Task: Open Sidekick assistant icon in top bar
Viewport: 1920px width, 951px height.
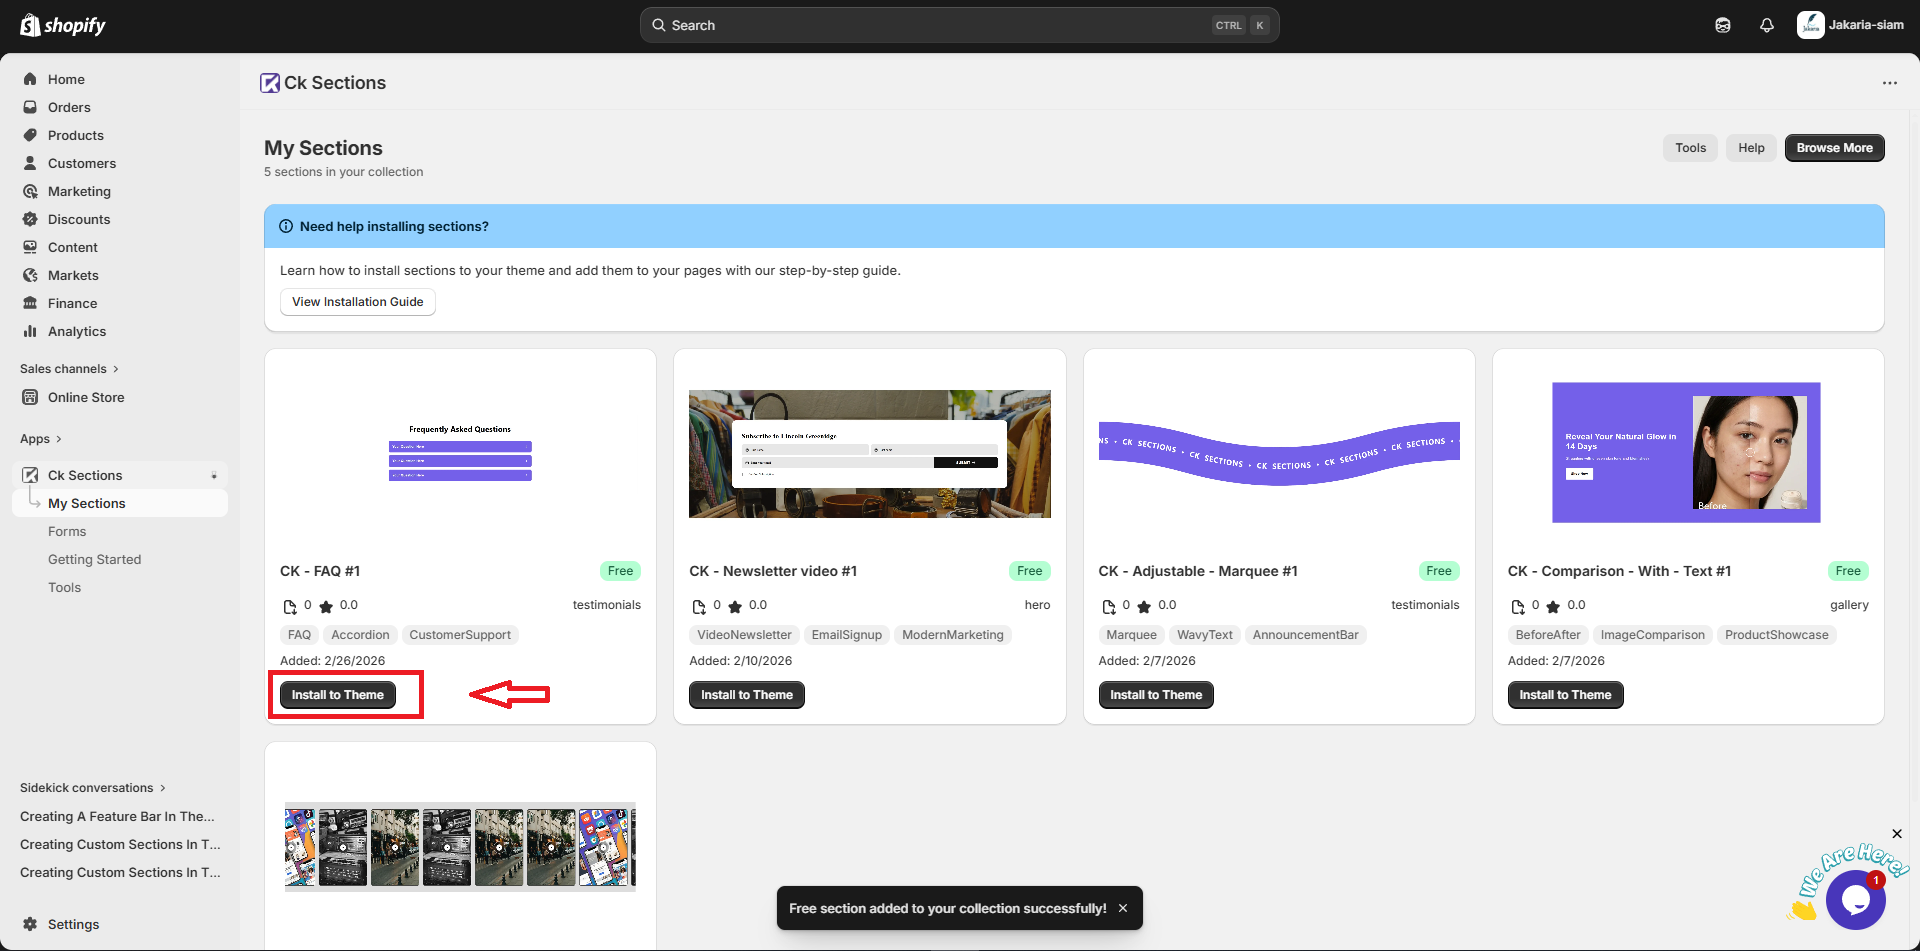Action: point(1722,25)
